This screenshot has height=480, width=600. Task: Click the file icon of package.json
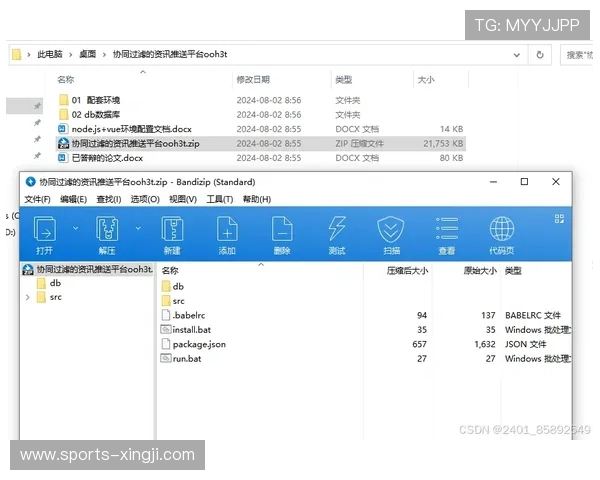166,344
